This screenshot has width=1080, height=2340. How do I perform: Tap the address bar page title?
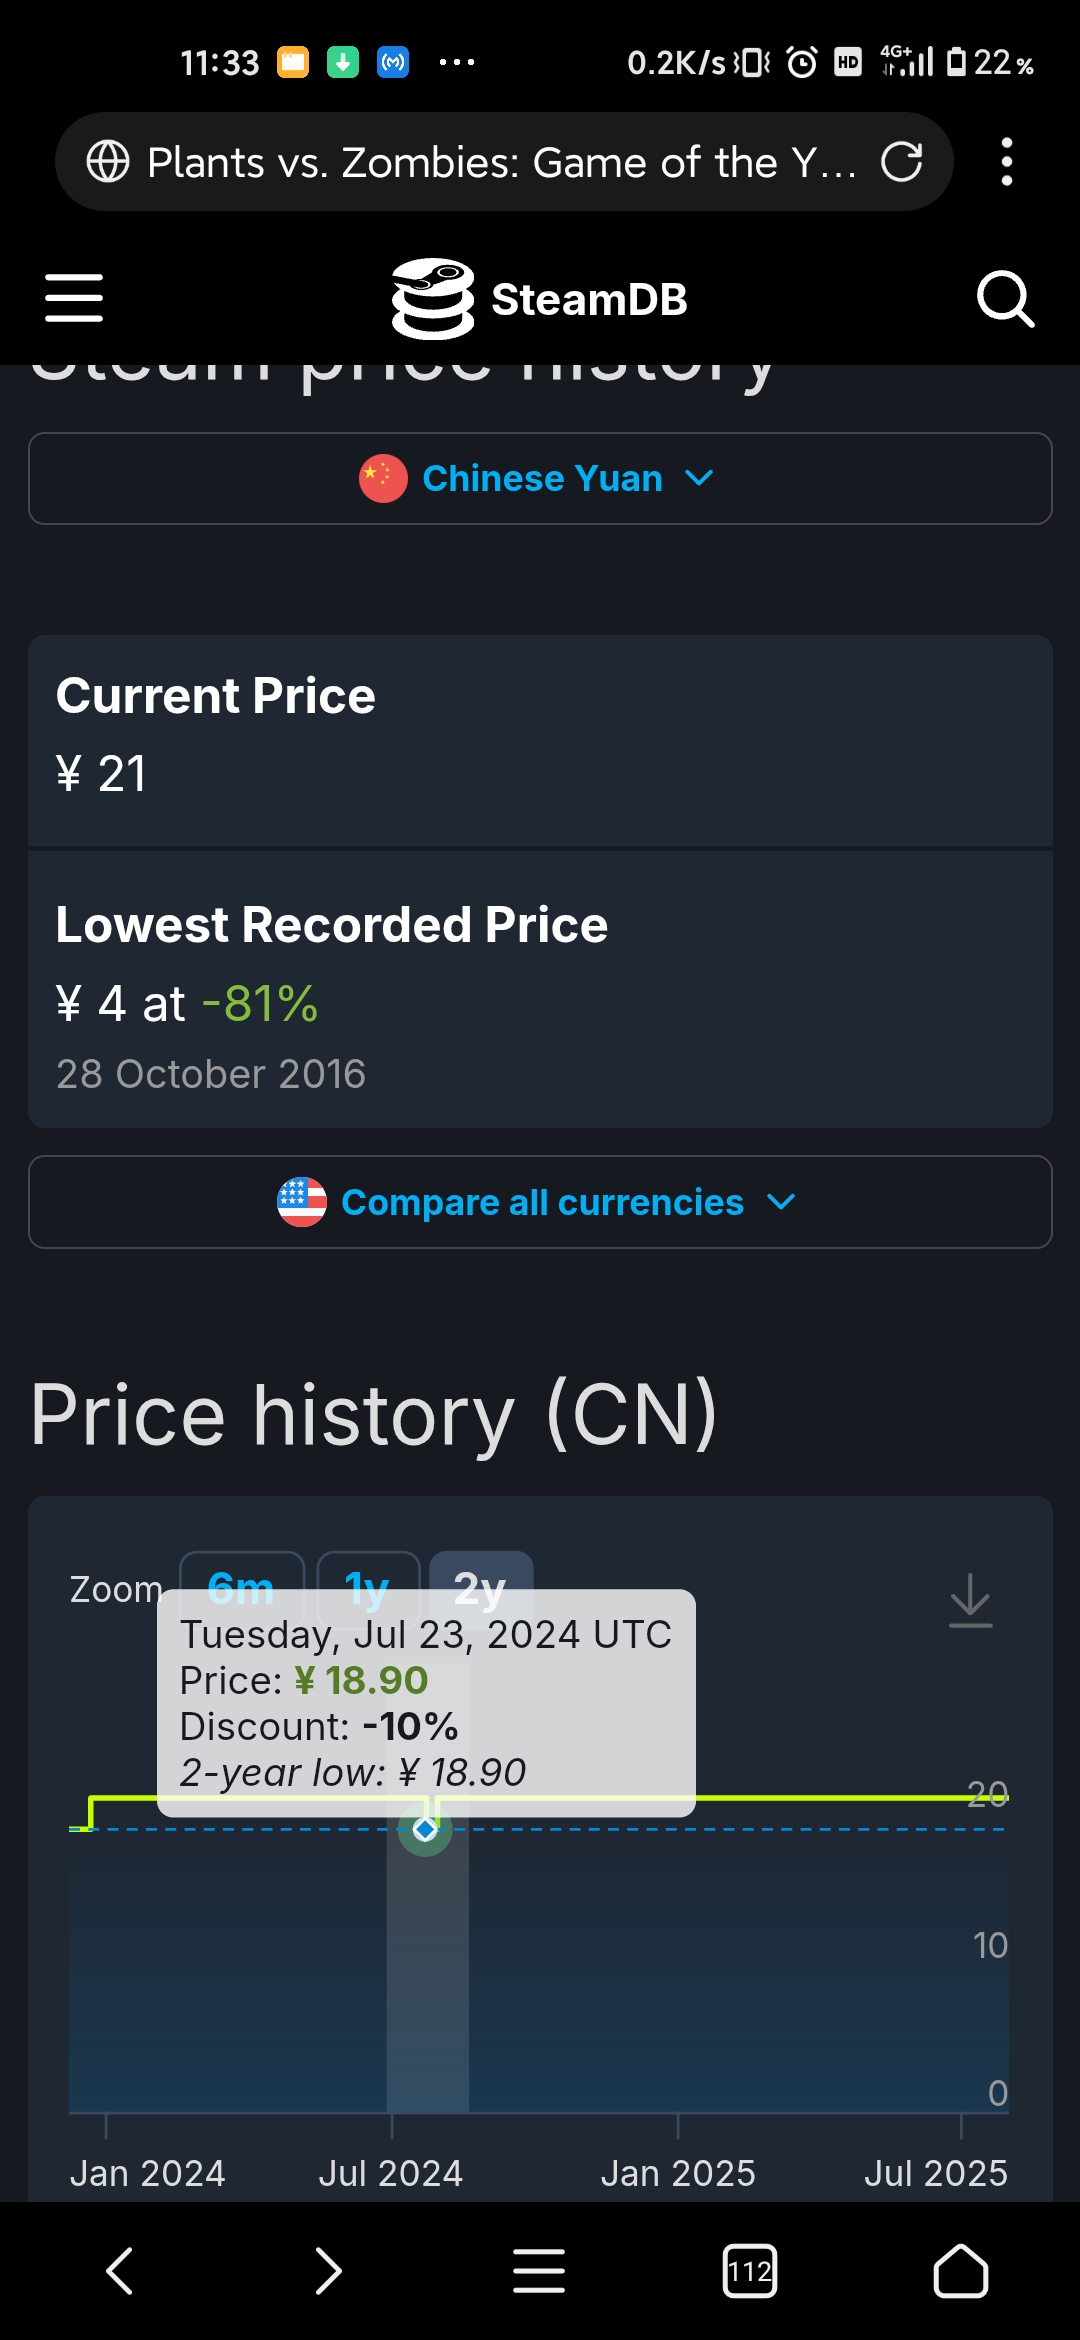coord(502,162)
